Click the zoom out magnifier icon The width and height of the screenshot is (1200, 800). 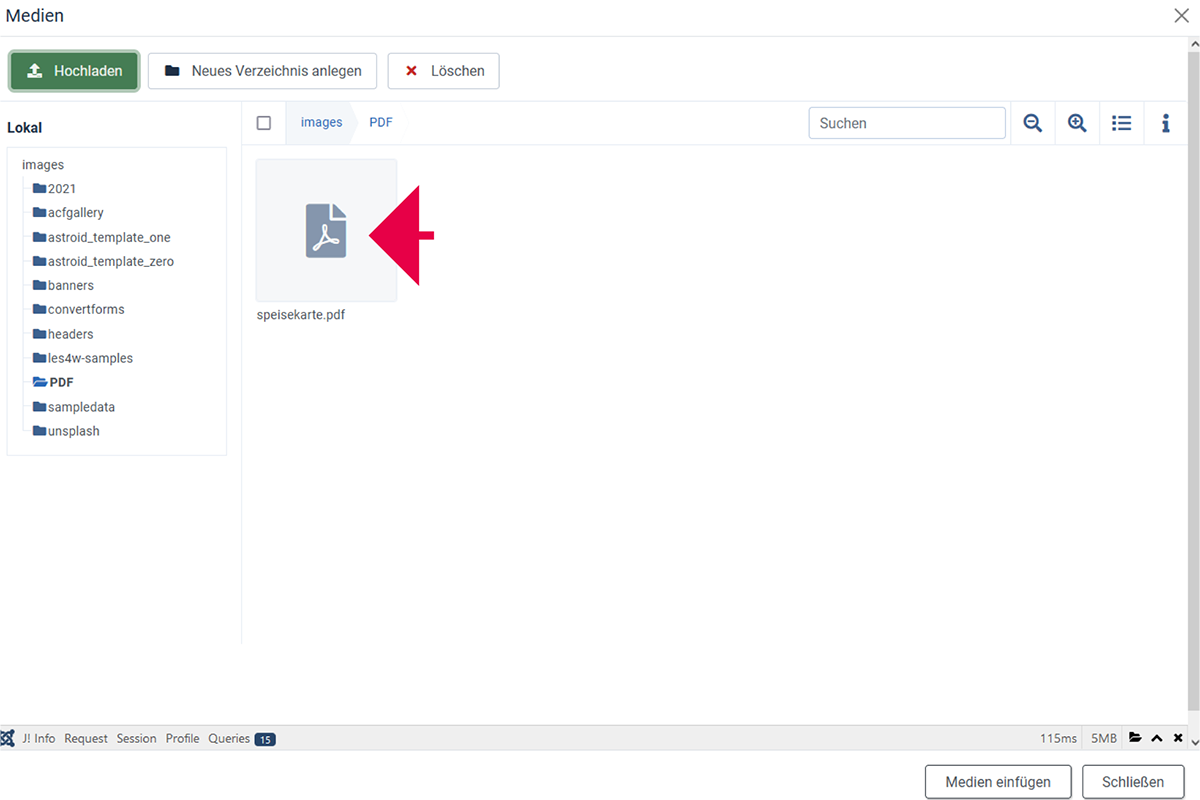1033,123
